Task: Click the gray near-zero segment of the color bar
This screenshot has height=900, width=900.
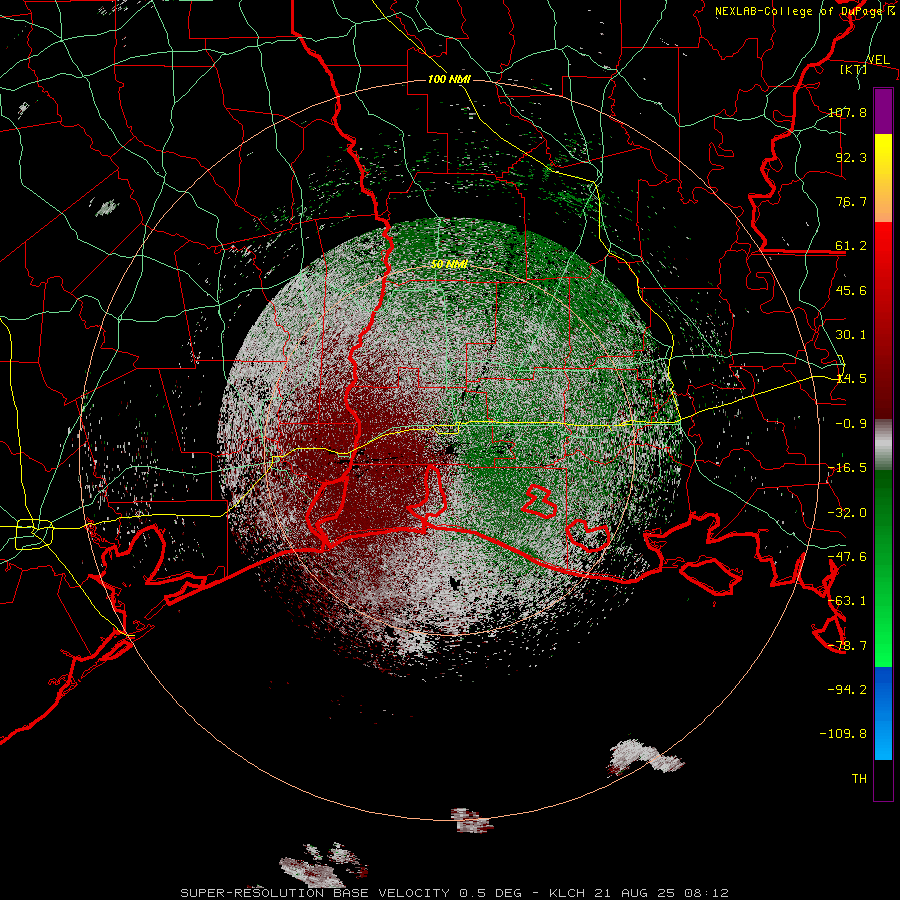Action: 883,445
